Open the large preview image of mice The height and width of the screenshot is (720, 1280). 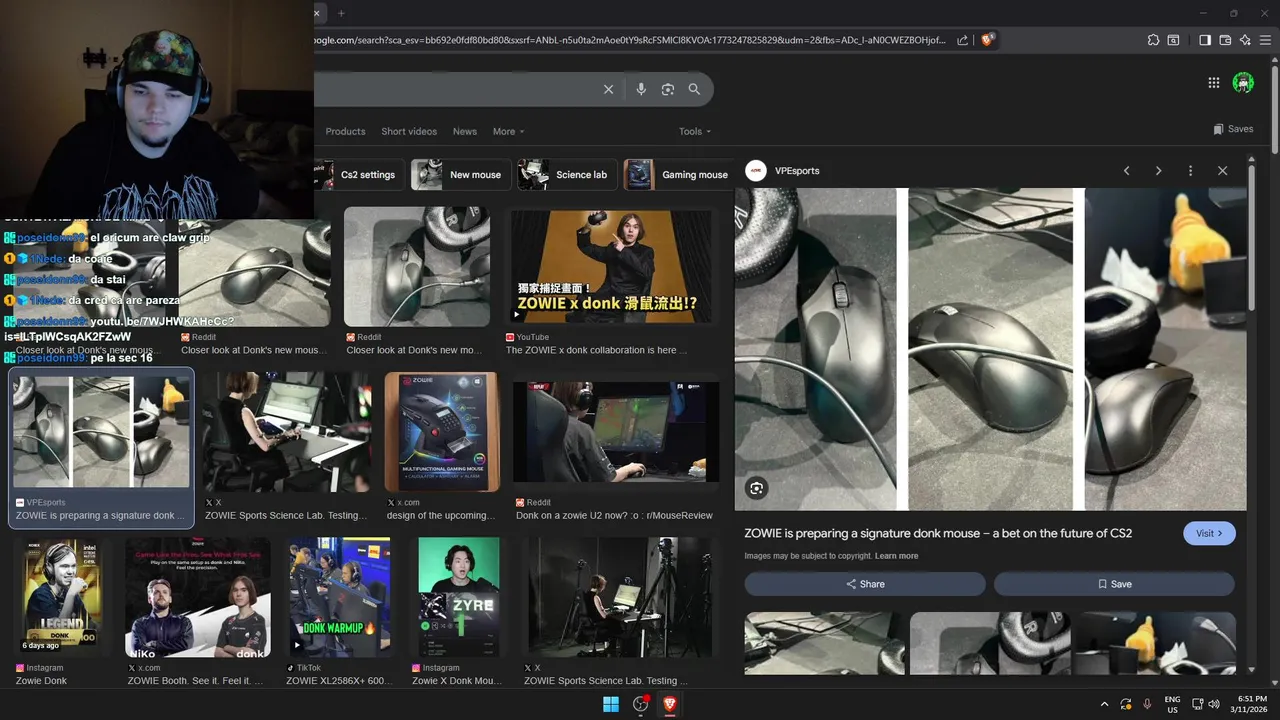(x=991, y=349)
